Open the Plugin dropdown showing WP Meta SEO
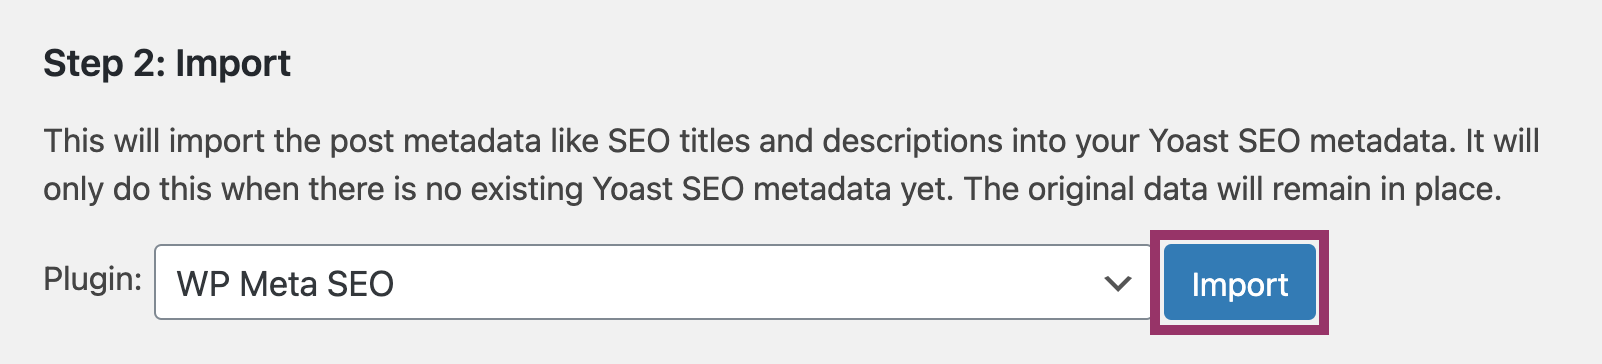Viewport: 1602px width, 364px height. click(653, 282)
